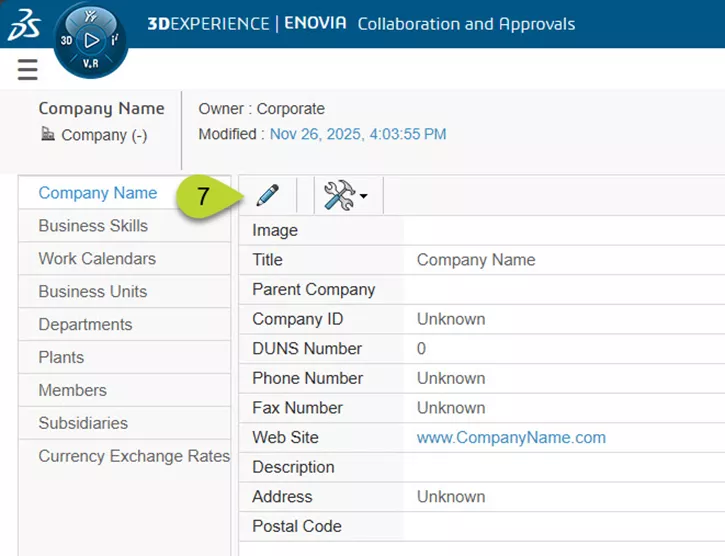Click the Modified date Nov 26, 2025 link
Viewport: 725px width, 556px height.
click(358, 134)
